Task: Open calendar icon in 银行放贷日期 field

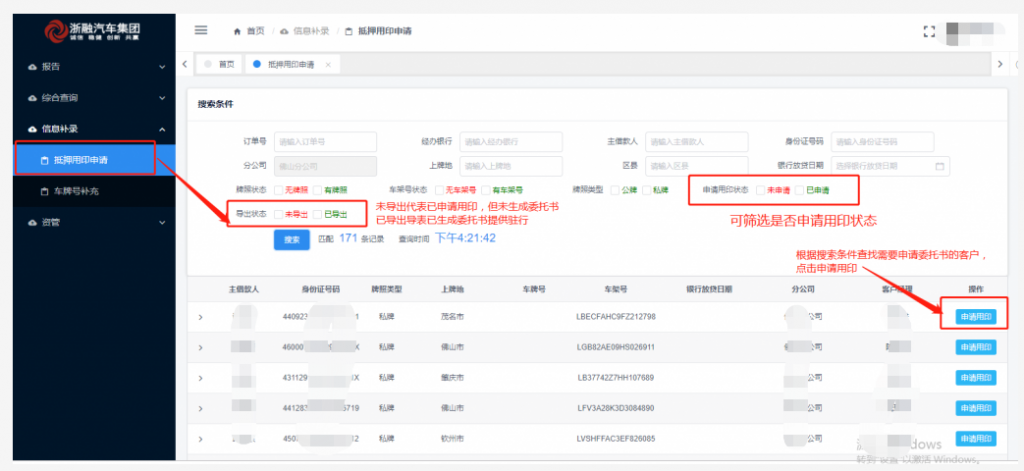Action: coord(940,166)
